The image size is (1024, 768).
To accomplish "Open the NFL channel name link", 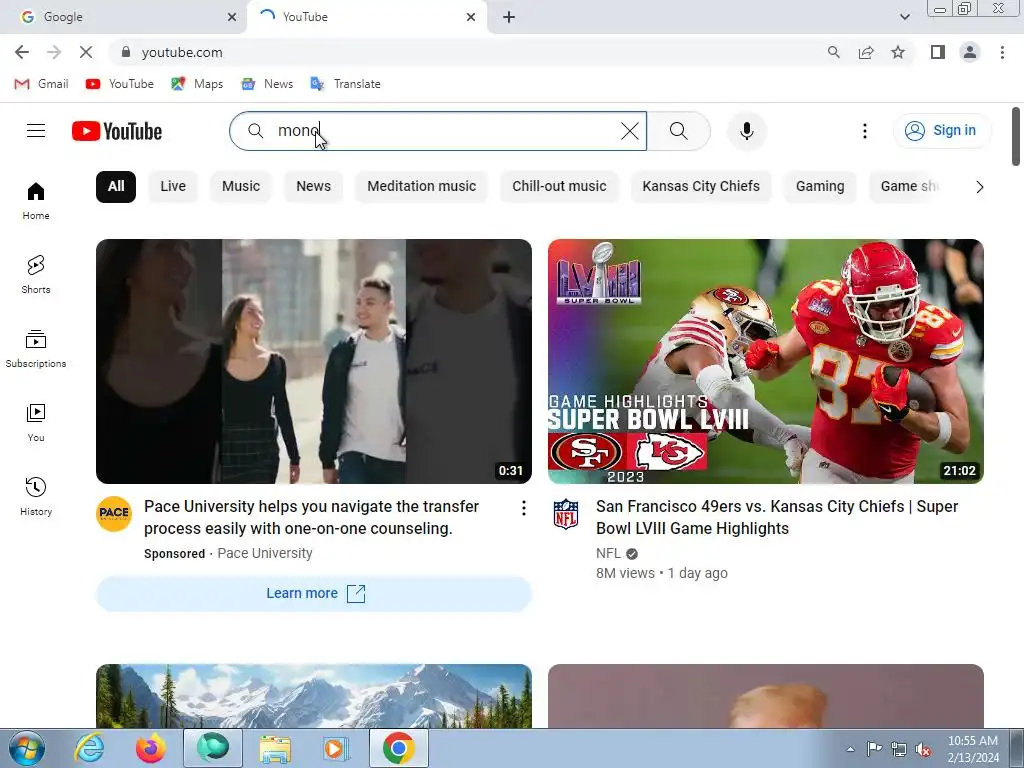I will (x=608, y=553).
